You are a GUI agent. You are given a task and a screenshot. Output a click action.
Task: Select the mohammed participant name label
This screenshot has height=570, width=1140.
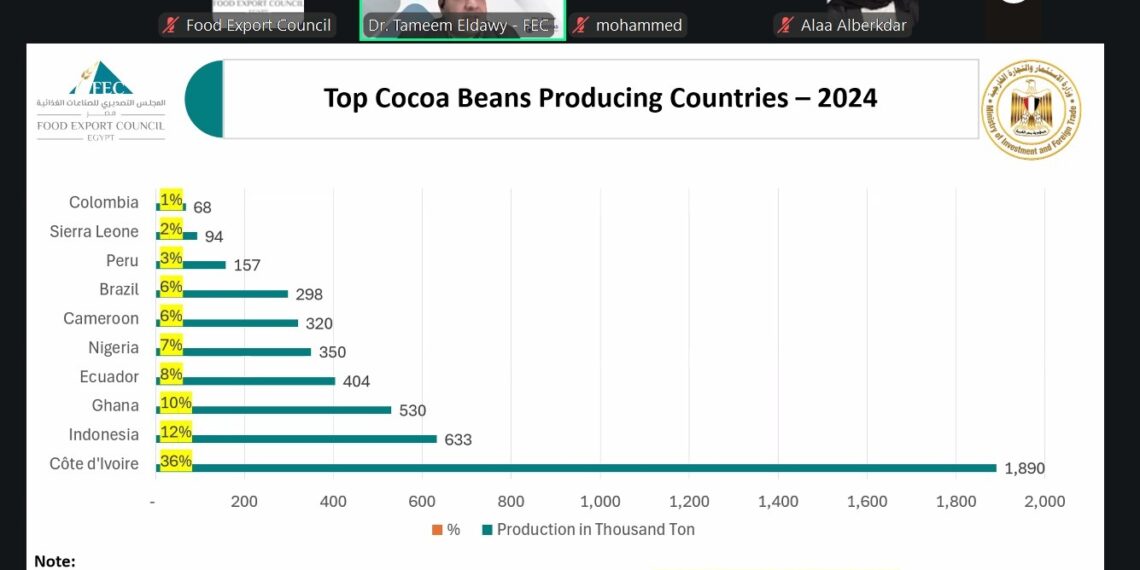(x=639, y=26)
